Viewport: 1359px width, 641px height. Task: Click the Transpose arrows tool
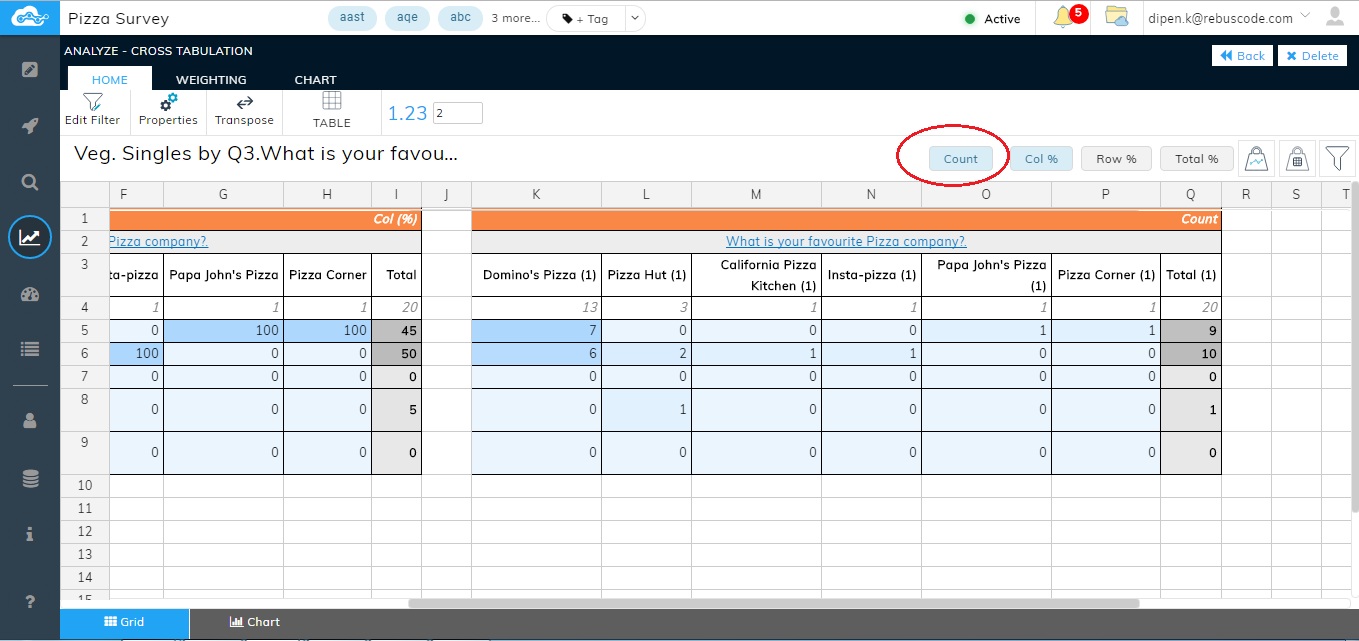click(x=244, y=110)
